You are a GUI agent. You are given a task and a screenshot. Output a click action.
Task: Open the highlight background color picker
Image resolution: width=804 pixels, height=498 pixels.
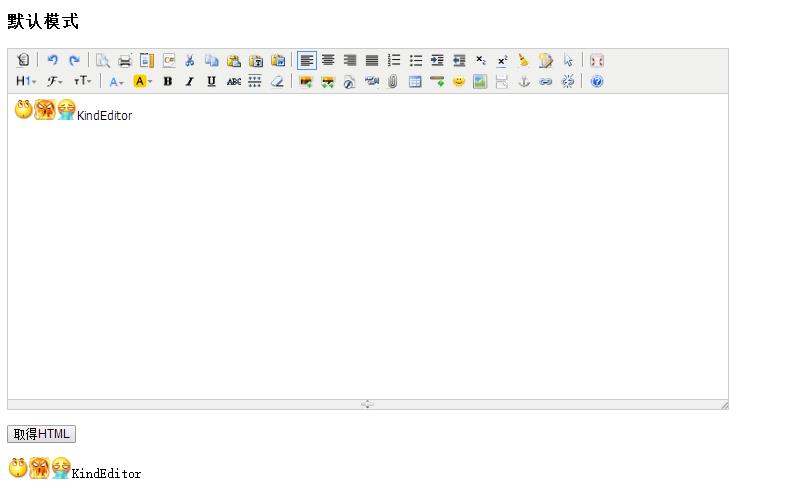pyautogui.click(x=143, y=81)
